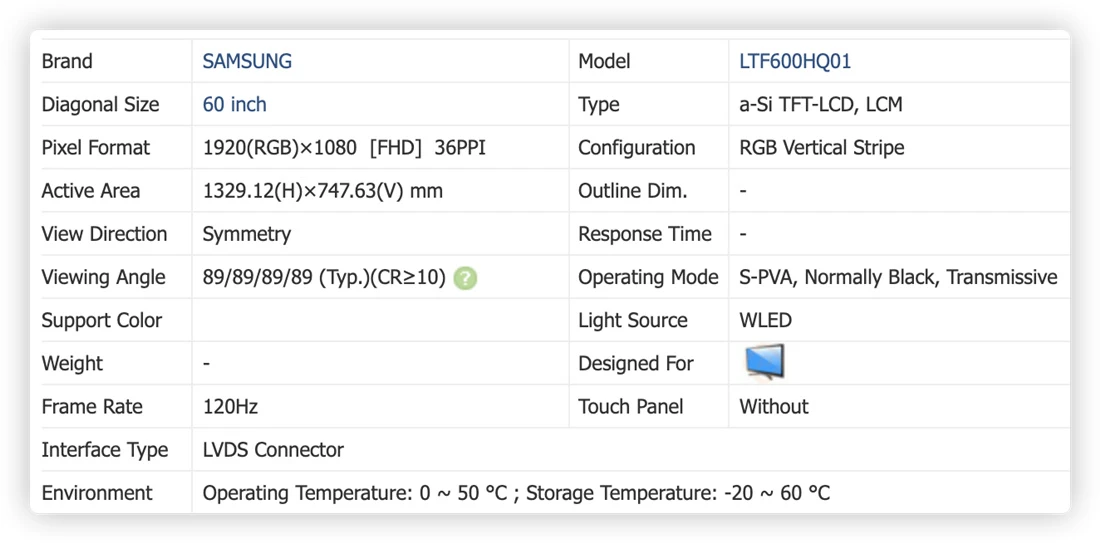The image size is (1100, 543).
Task: Select the LVDS Connector value
Action: click(x=273, y=450)
